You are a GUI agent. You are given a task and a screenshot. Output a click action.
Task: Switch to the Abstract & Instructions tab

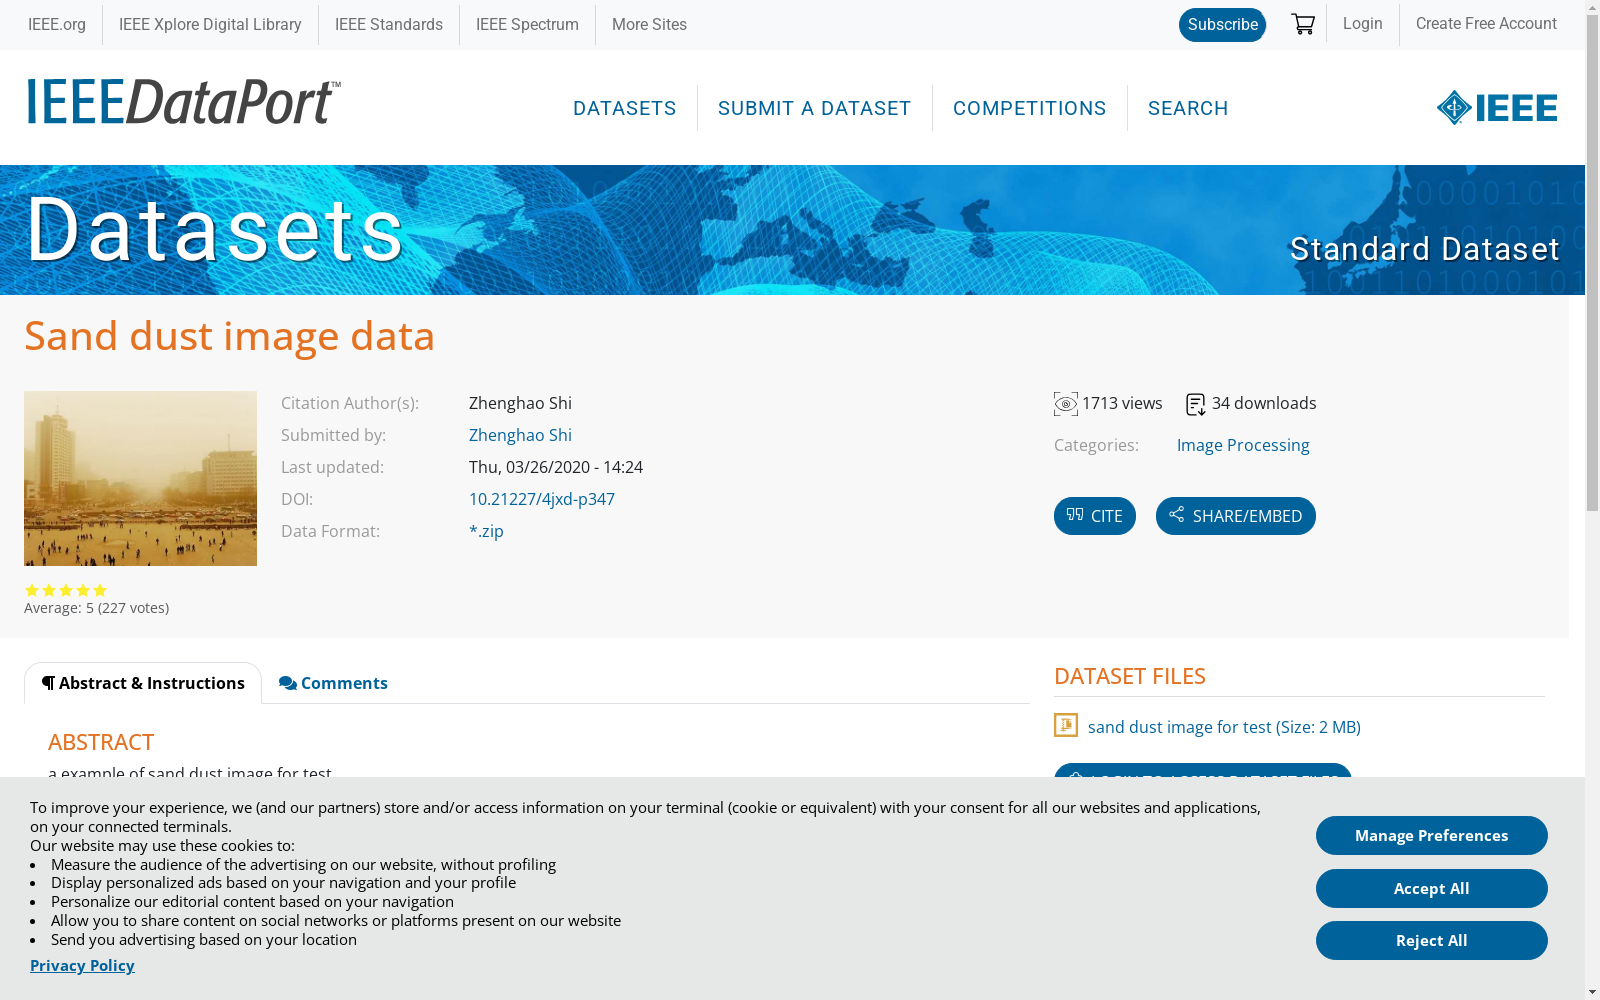[143, 683]
